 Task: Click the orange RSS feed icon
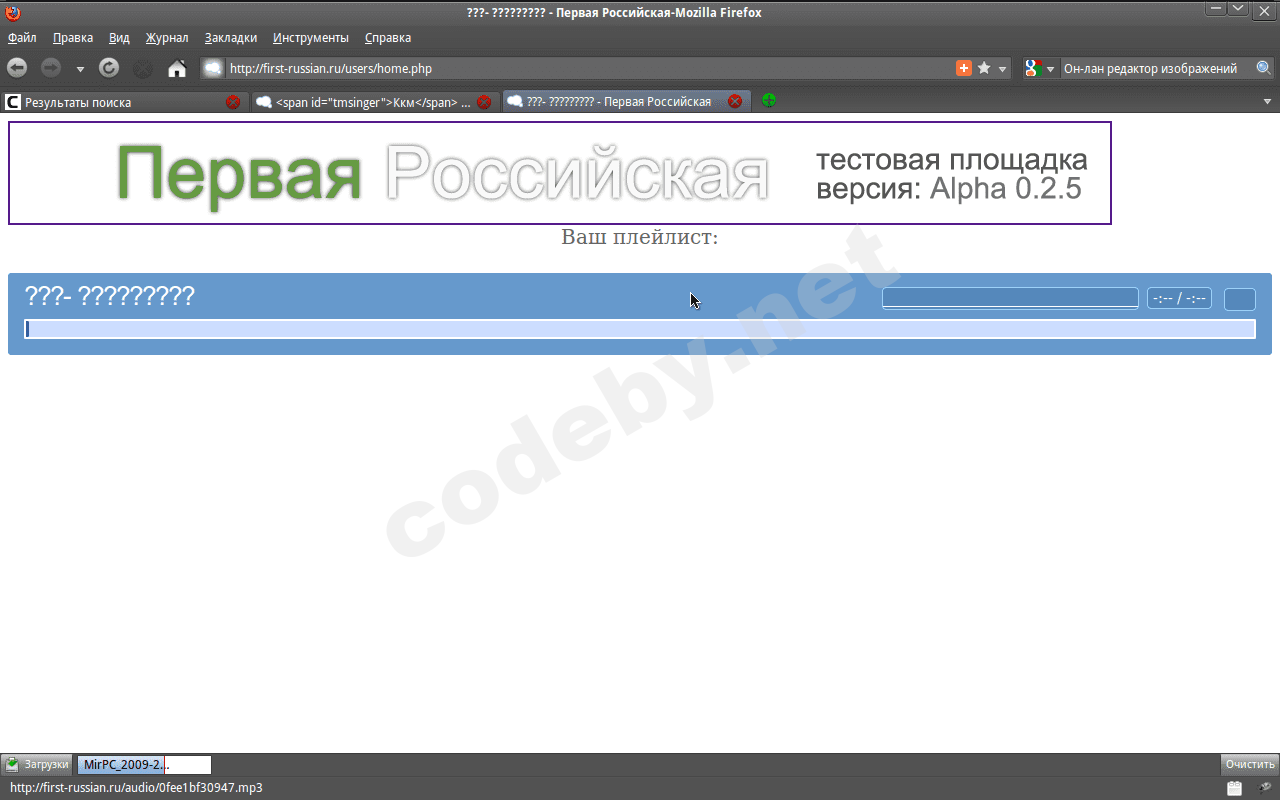coord(964,68)
